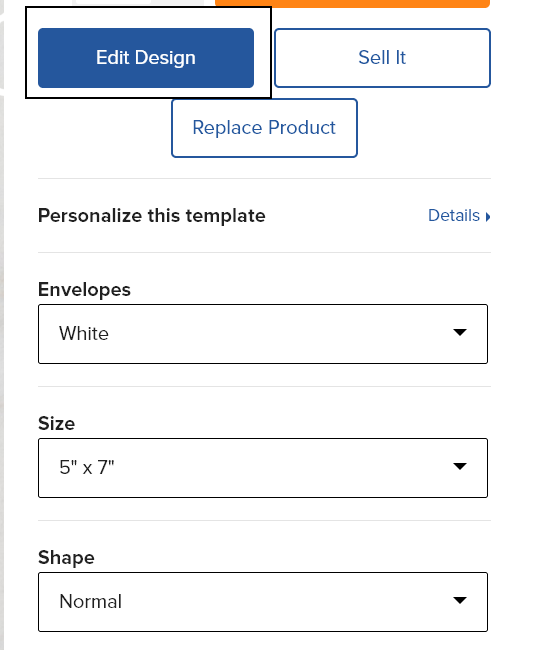Open the Size dropdown
543x650 pixels.
point(263,468)
